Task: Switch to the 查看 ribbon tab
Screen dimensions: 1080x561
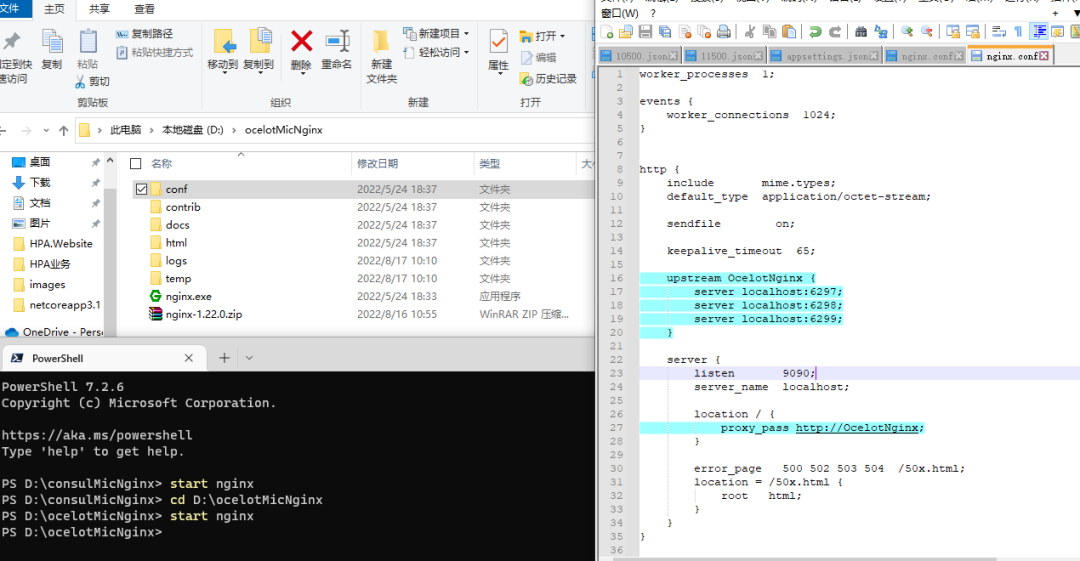Action: pyautogui.click(x=145, y=9)
